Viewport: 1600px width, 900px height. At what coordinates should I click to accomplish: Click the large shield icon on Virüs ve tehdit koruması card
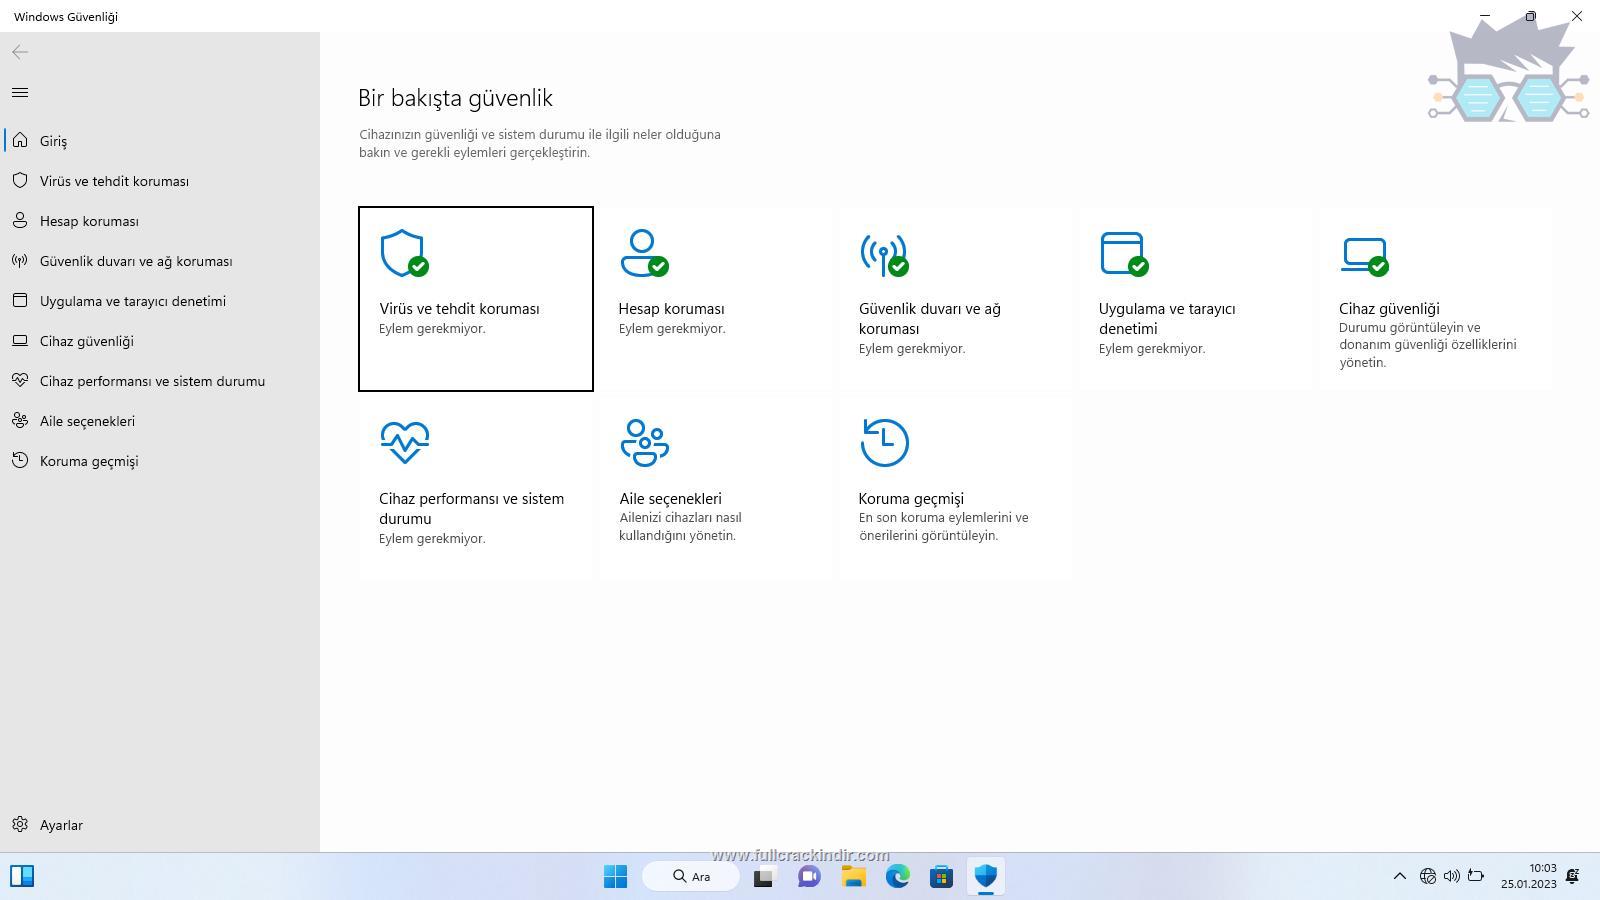[x=404, y=254]
